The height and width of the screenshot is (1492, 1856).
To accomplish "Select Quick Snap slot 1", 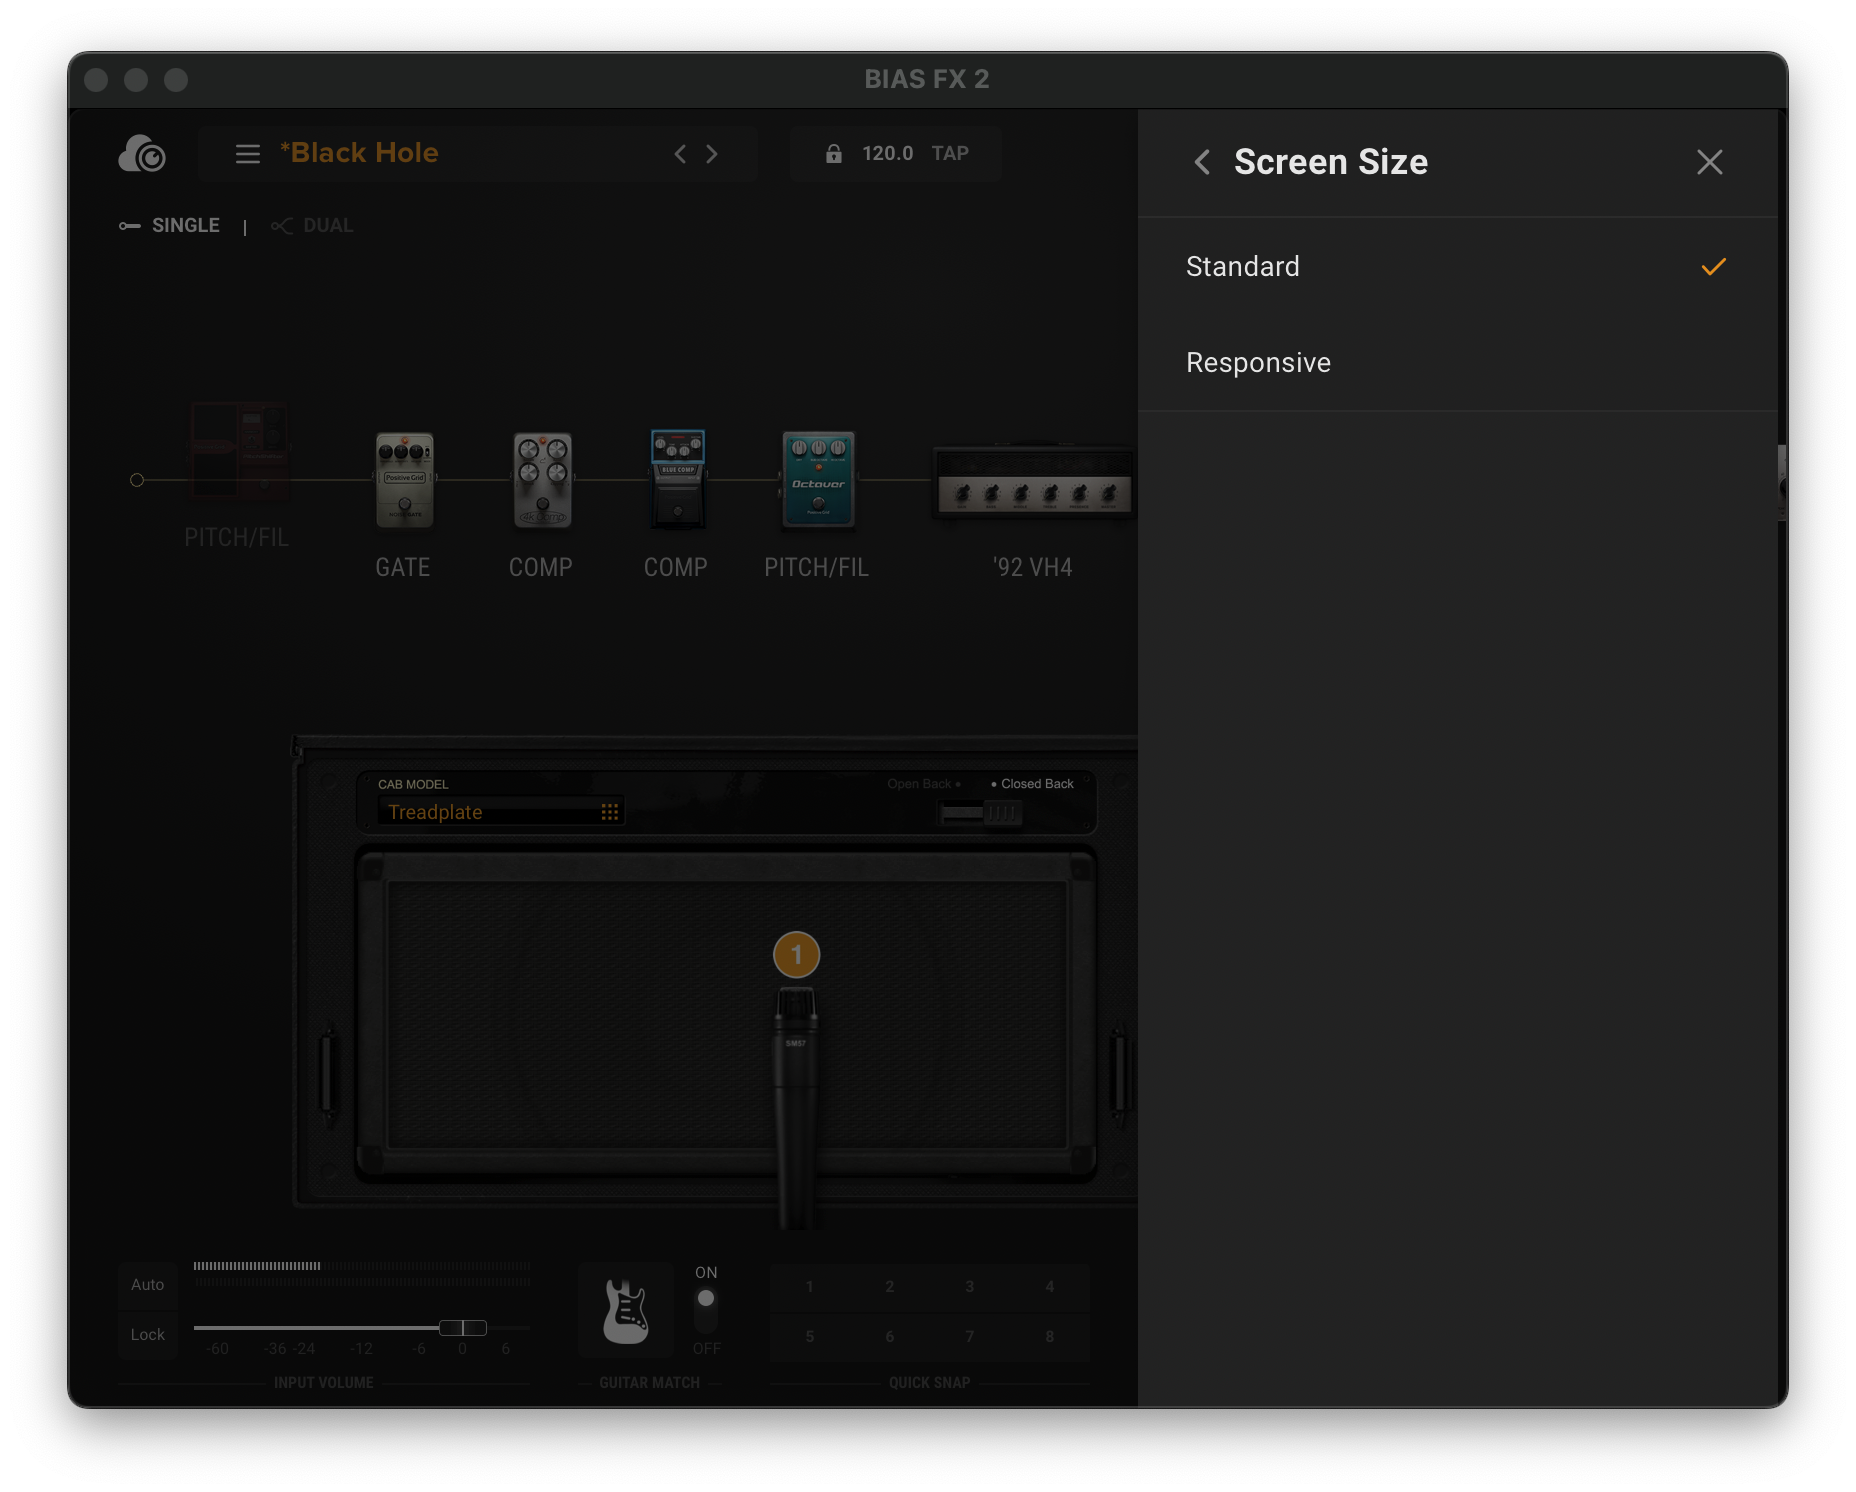I will pos(810,1287).
